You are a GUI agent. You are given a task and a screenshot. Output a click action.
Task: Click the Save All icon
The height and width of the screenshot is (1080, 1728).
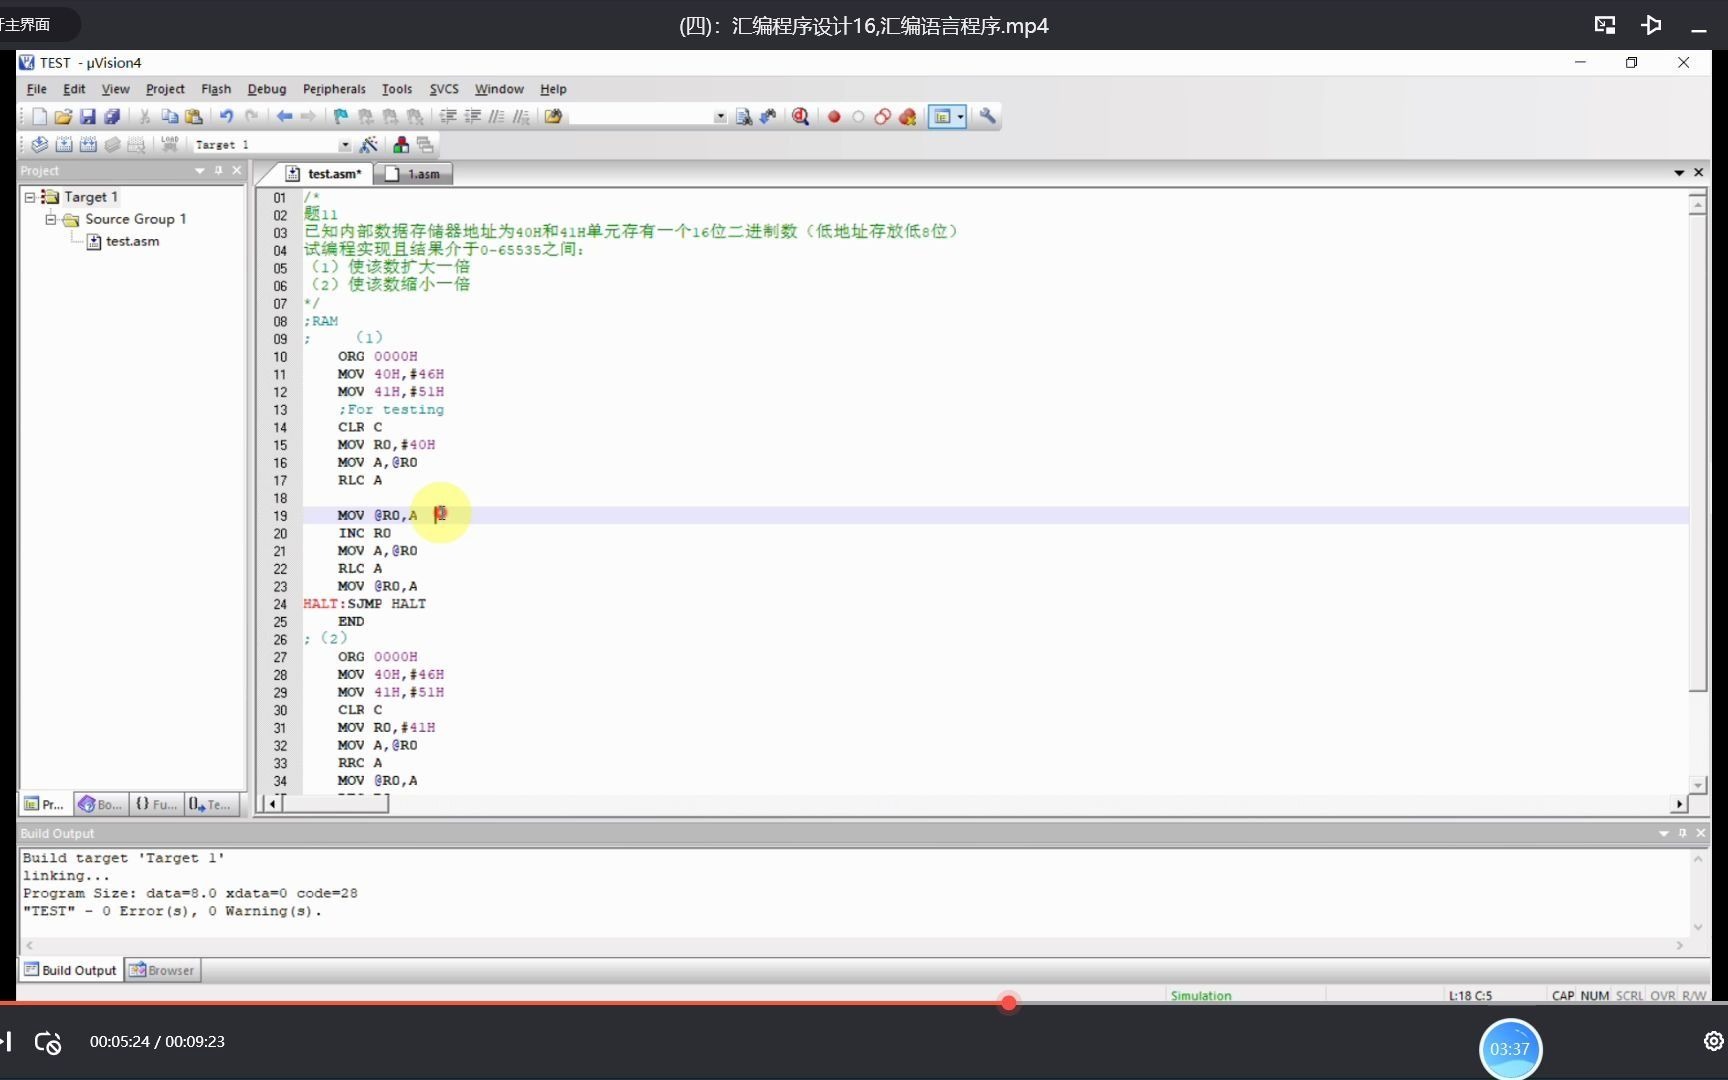112,117
